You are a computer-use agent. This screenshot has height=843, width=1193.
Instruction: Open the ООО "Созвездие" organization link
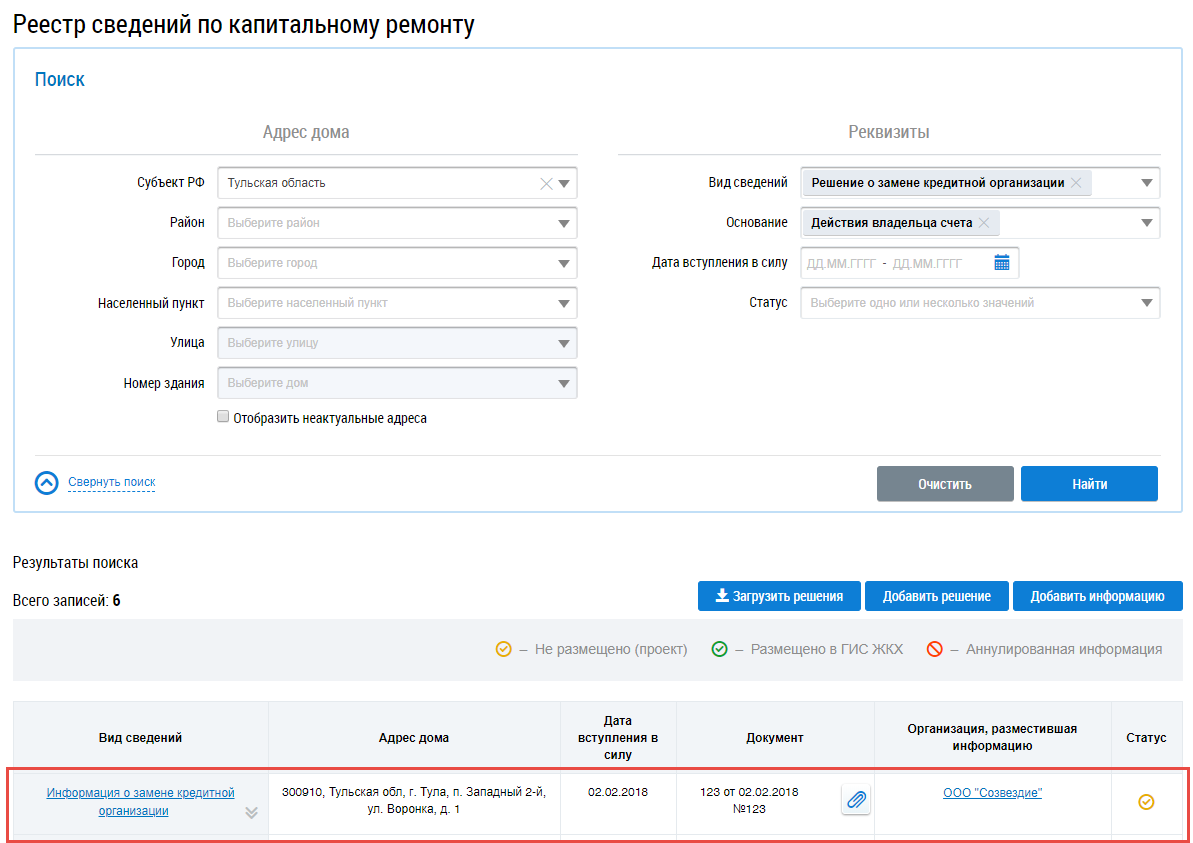click(992, 793)
